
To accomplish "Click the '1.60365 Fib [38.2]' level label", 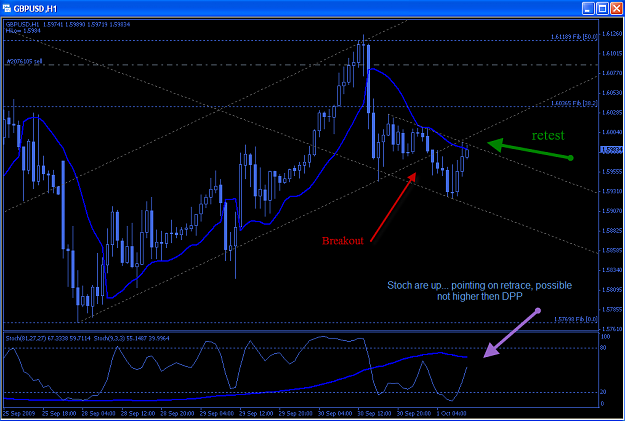I will (x=574, y=103).
